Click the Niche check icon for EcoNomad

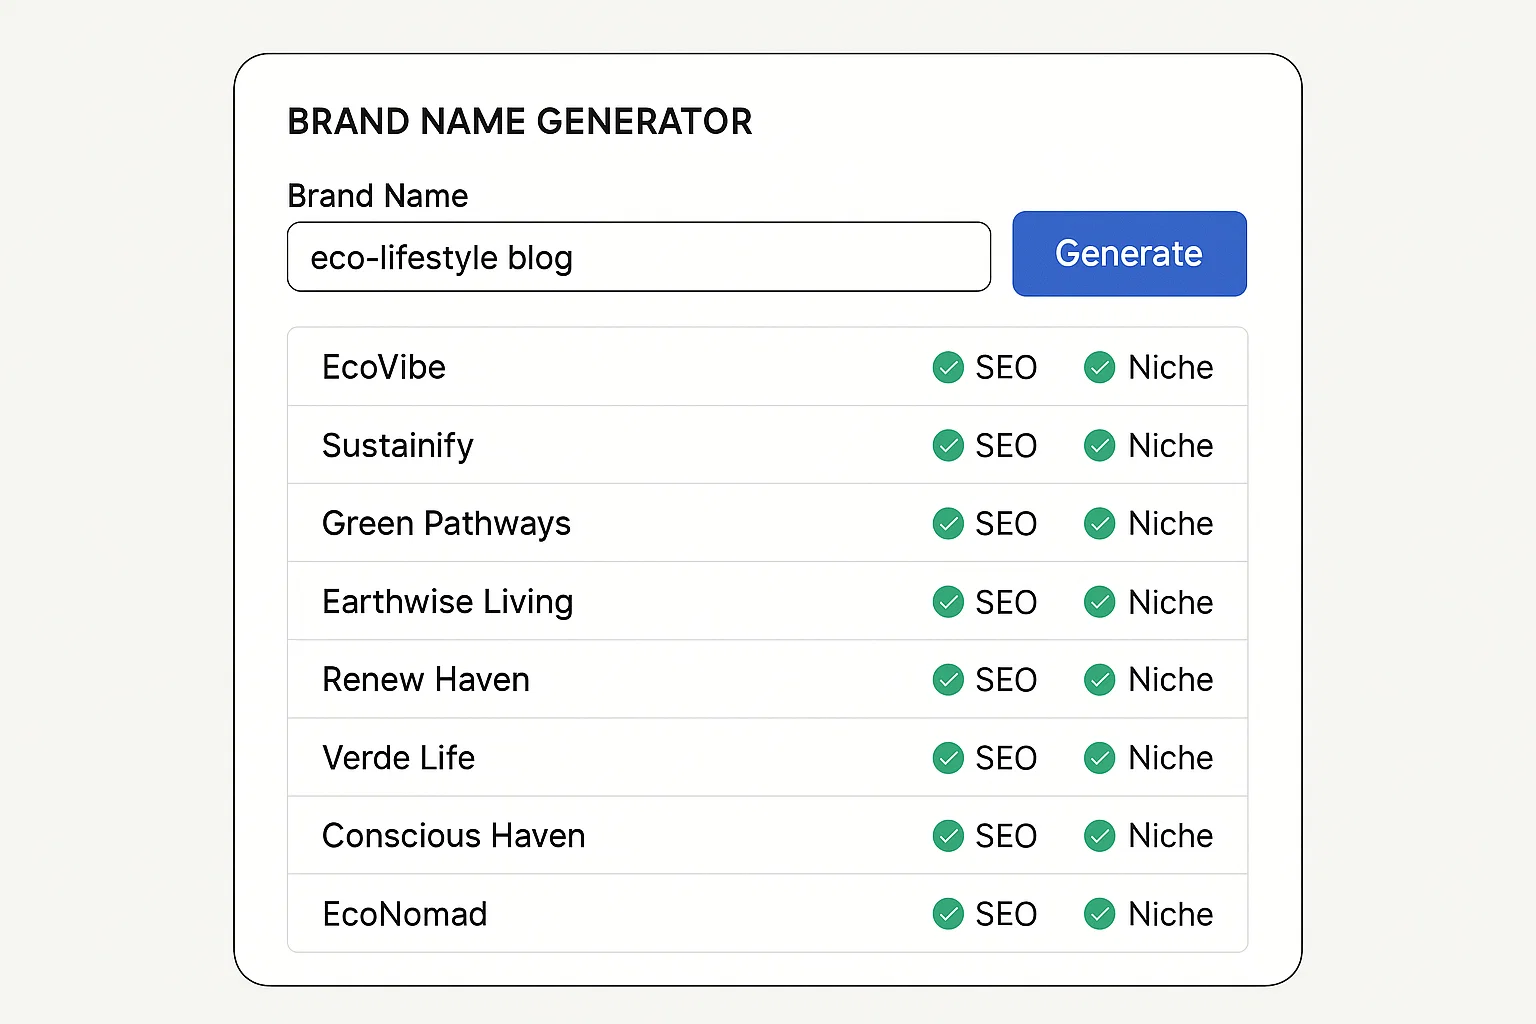pos(1099,914)
